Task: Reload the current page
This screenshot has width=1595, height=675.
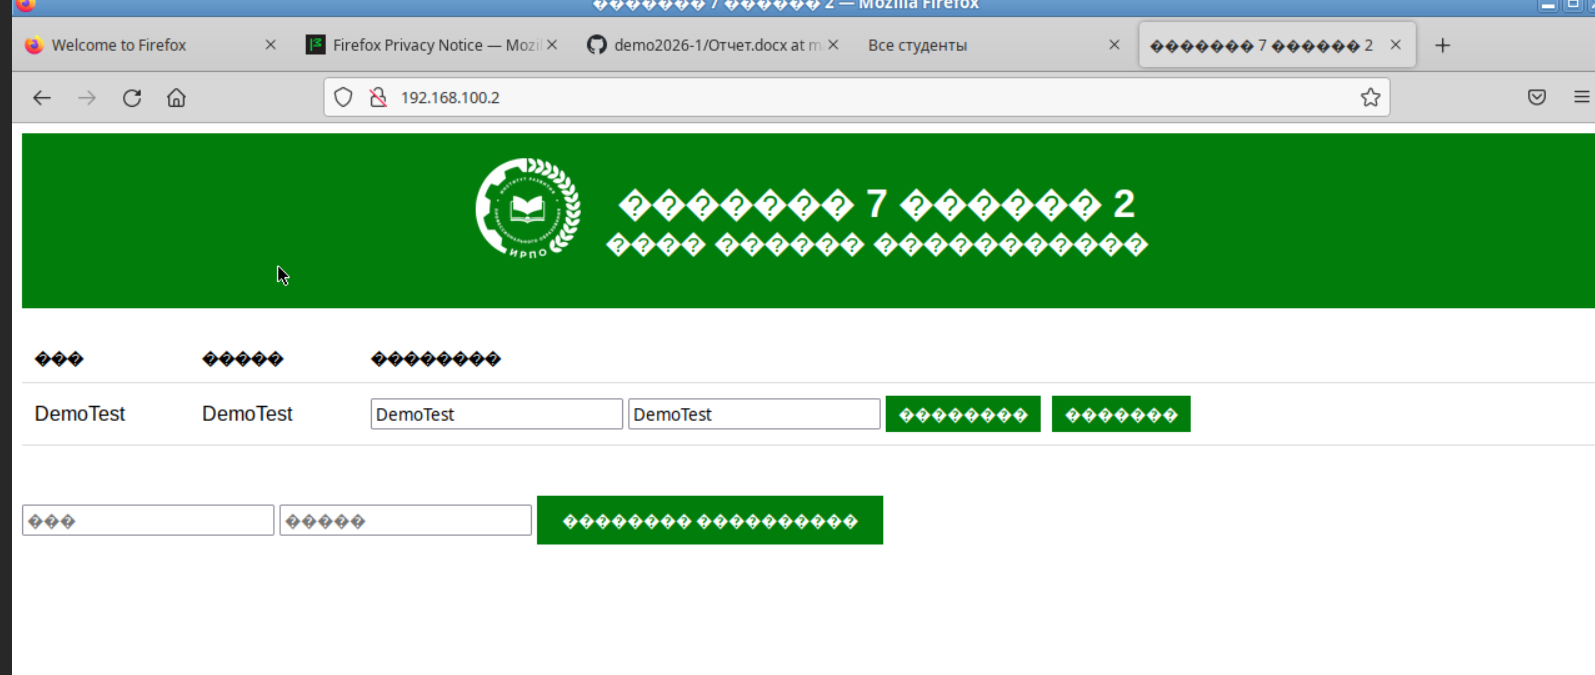Action: tap(132, 98)
